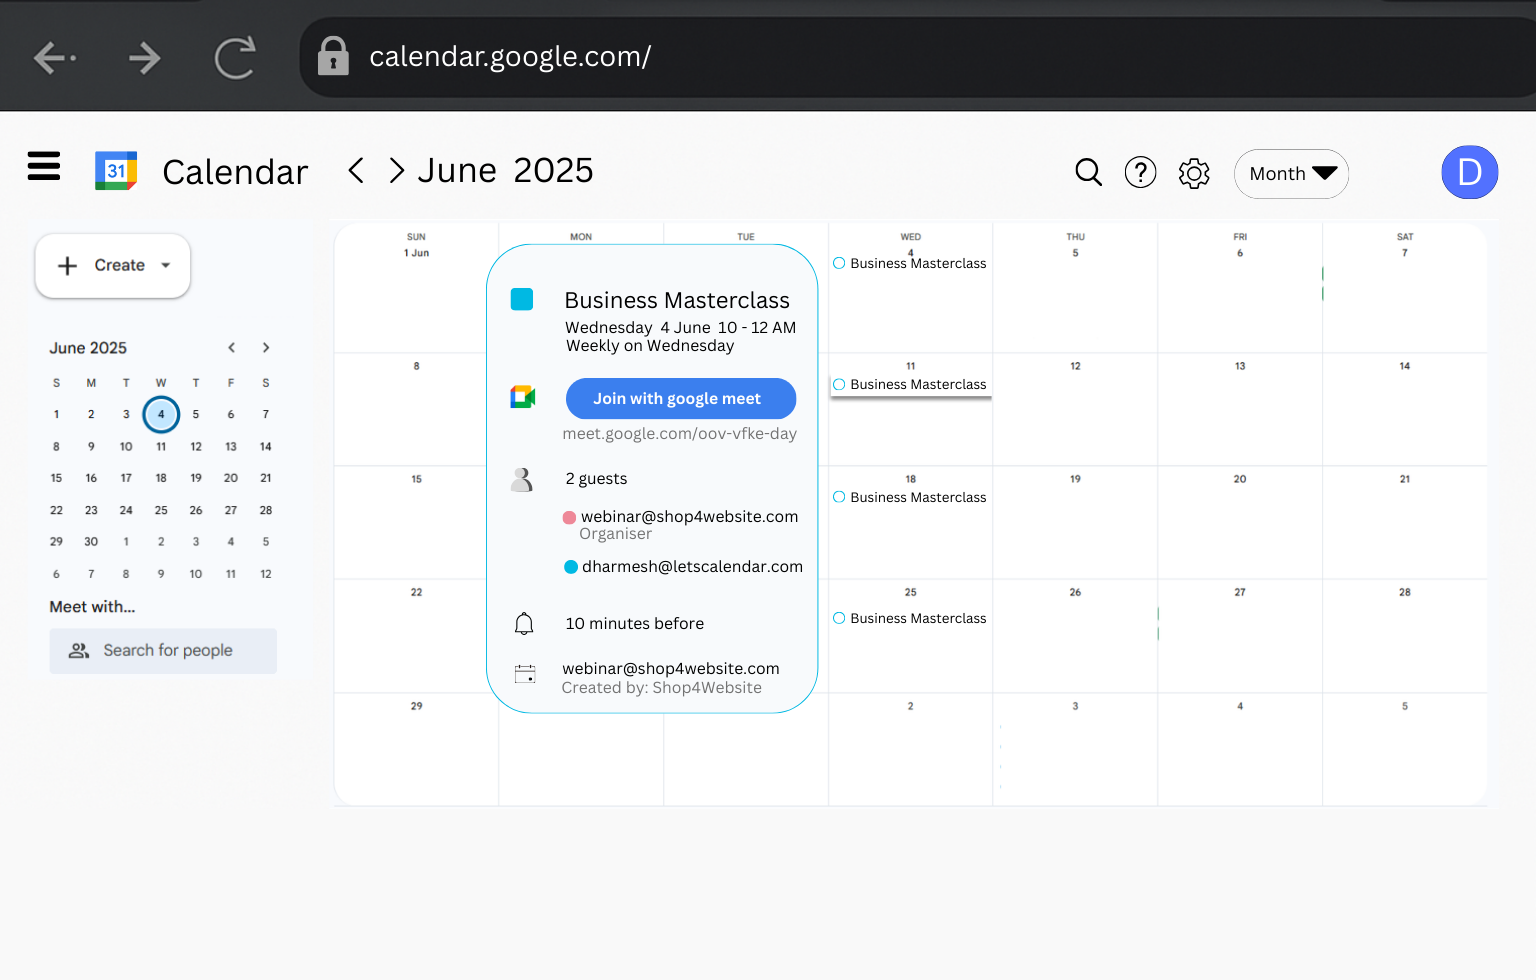1536x980 pixels.
Task: Advance mini calendar to next month
Action: pos(266,348)
